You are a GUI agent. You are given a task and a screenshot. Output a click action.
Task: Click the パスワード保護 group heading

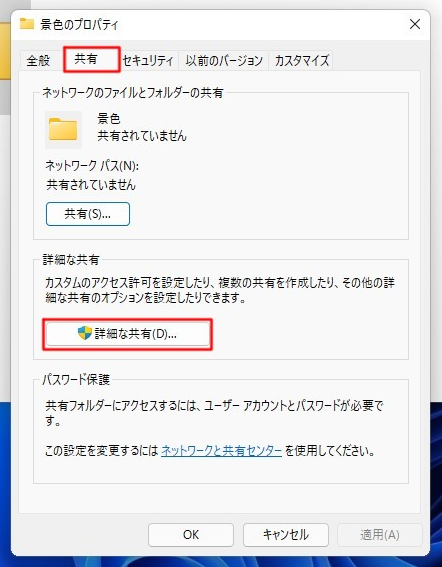point(76,380)
